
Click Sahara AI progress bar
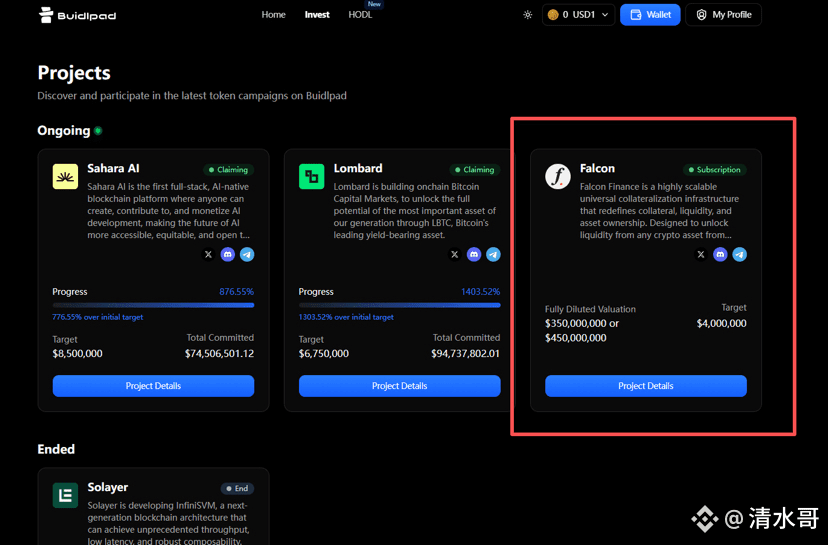[x=153, y=305]
